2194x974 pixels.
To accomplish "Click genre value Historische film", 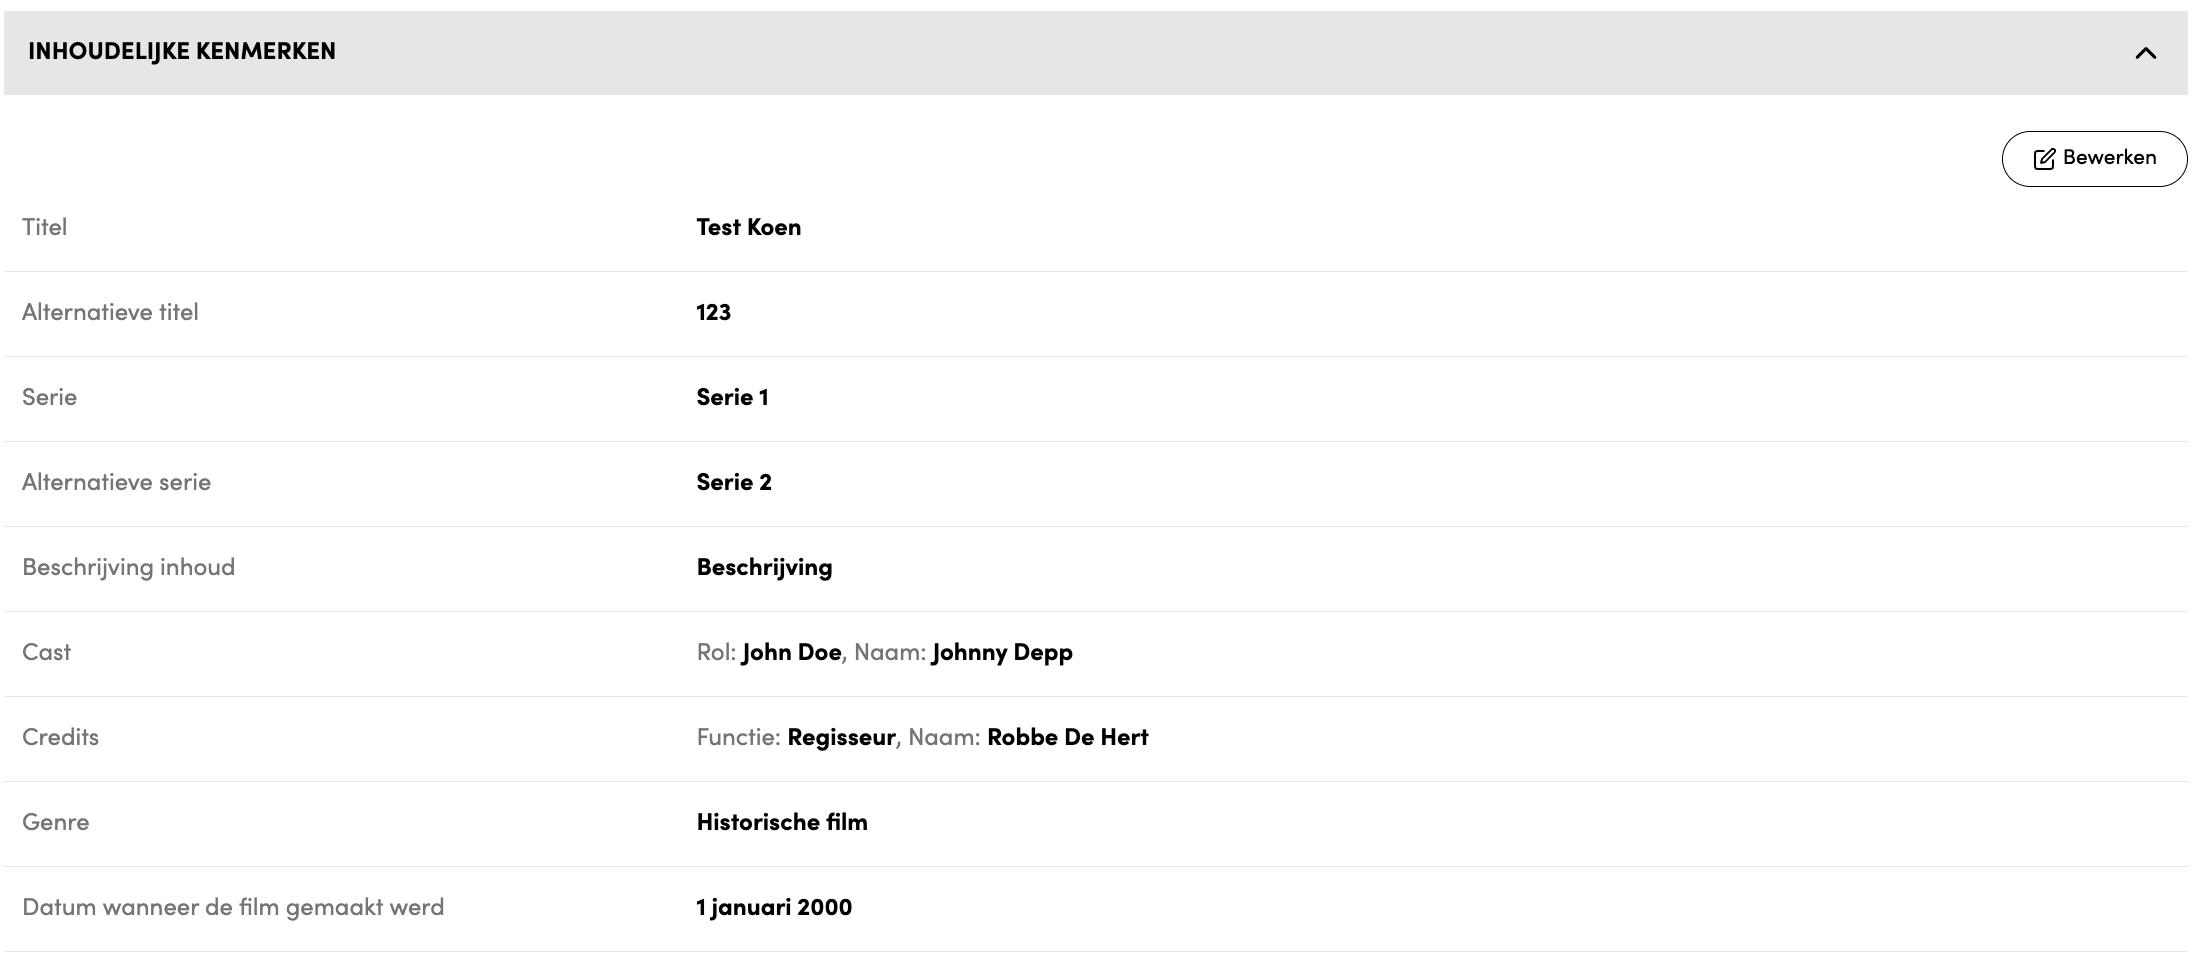I will [x=782, y=822].
